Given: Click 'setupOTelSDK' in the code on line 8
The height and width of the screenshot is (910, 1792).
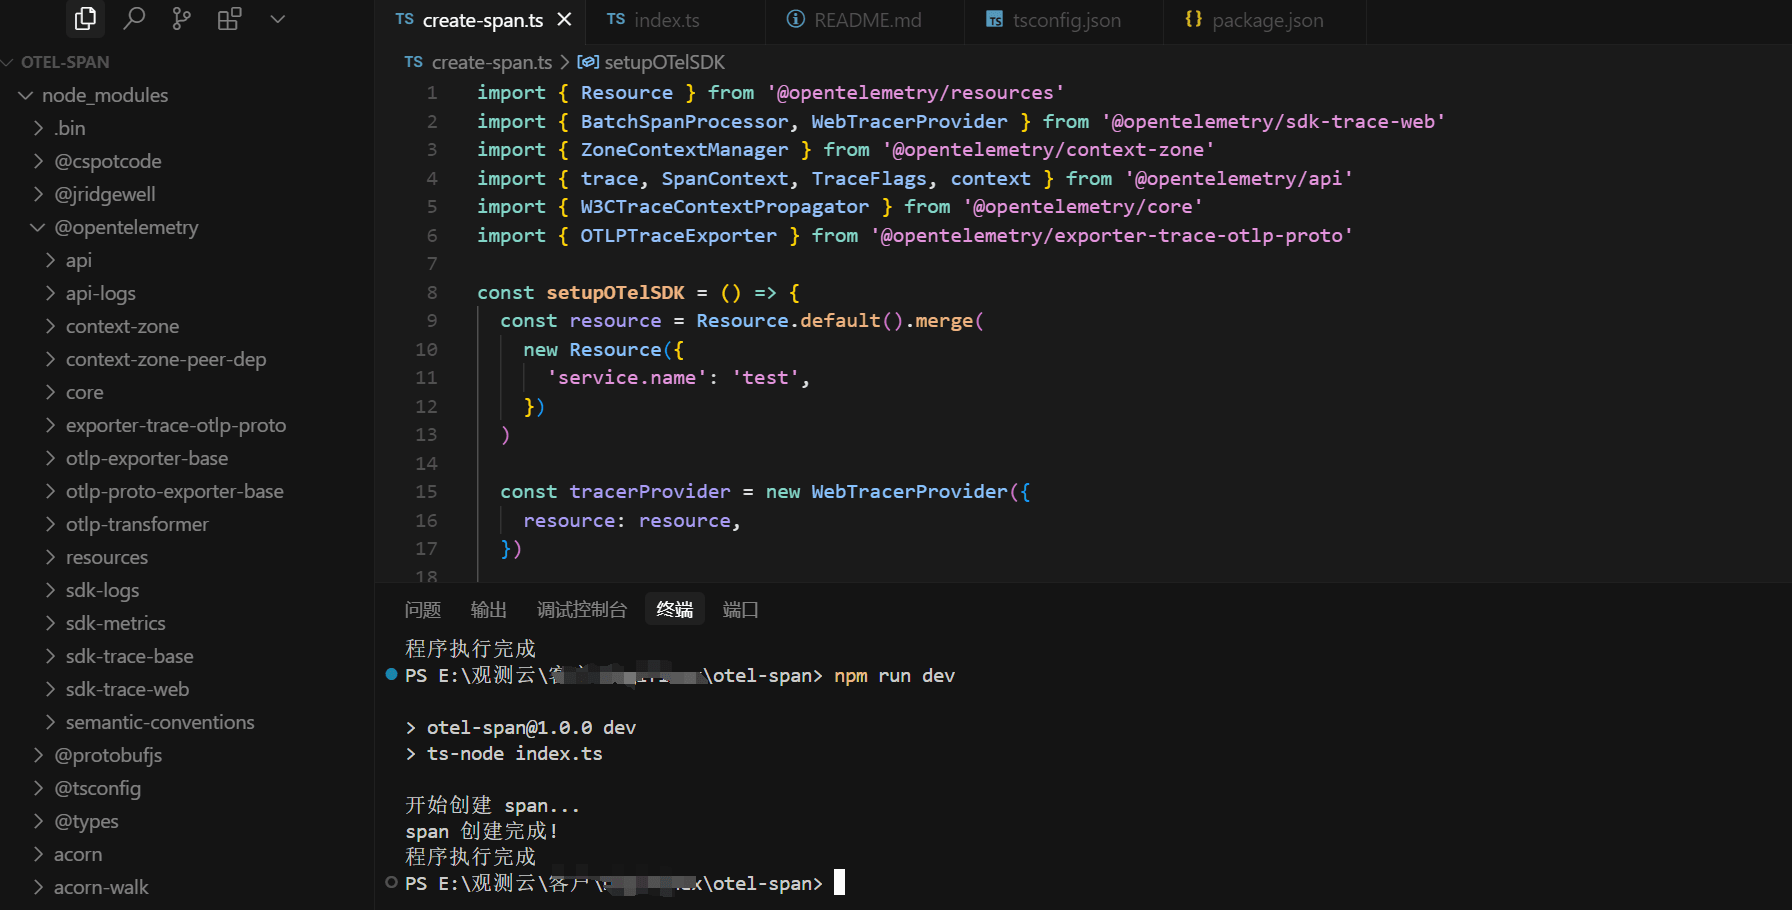Looking at the screenshot, I should click(615, 292).
